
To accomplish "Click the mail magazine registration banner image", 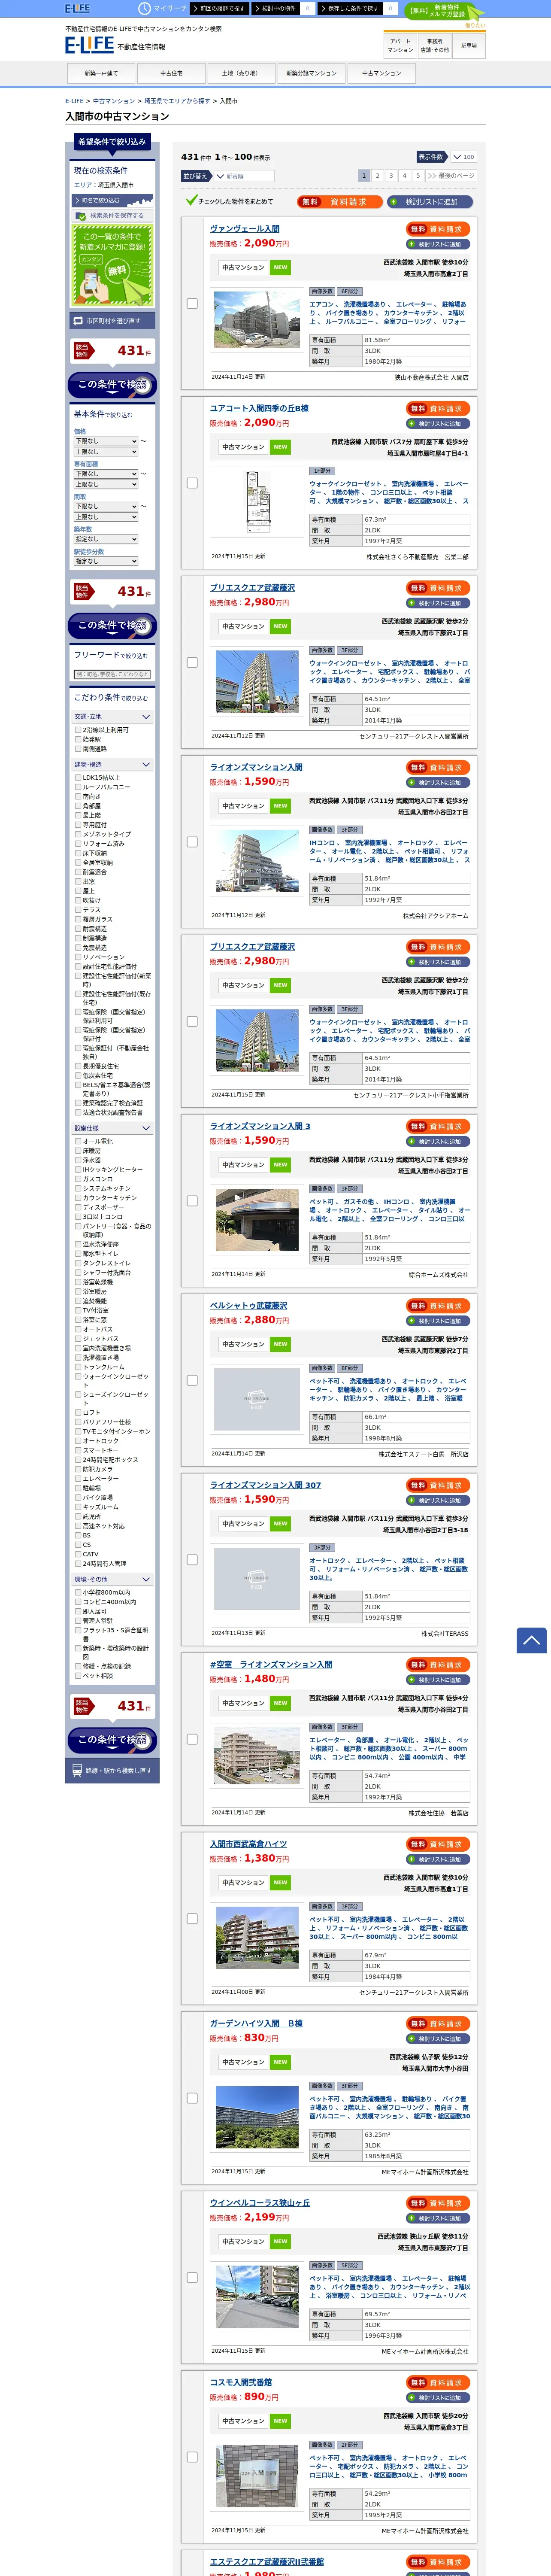I will (x=111, y=264).
